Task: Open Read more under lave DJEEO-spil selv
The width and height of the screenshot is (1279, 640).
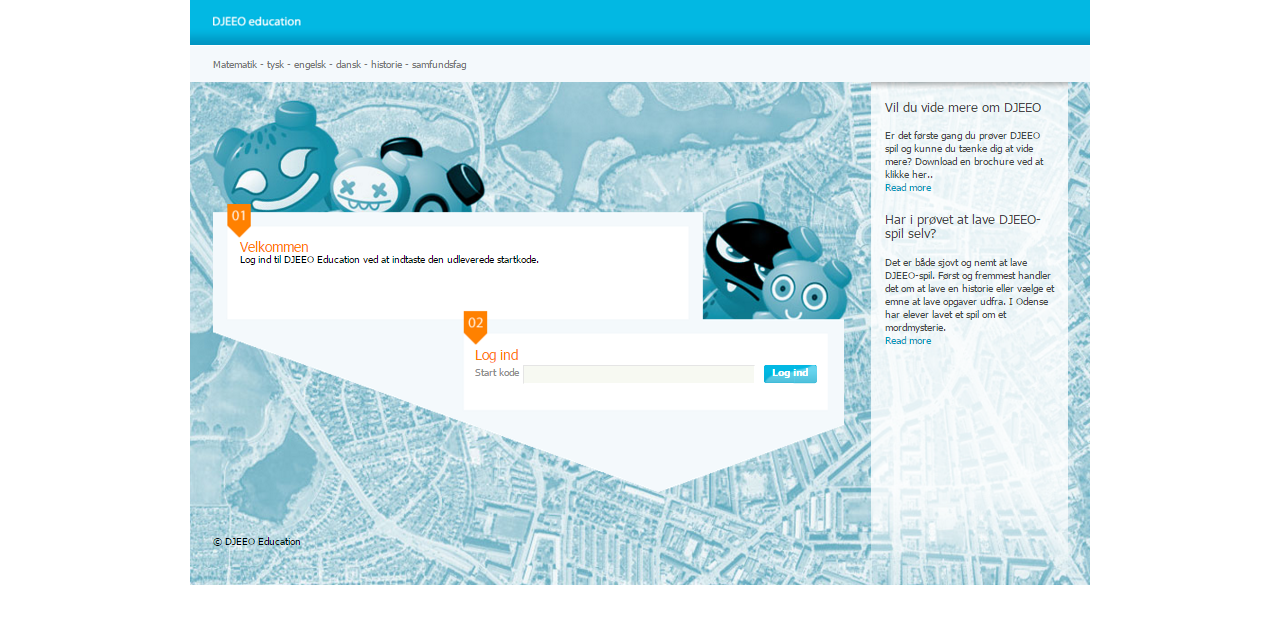Action: (x=908, y=341)
